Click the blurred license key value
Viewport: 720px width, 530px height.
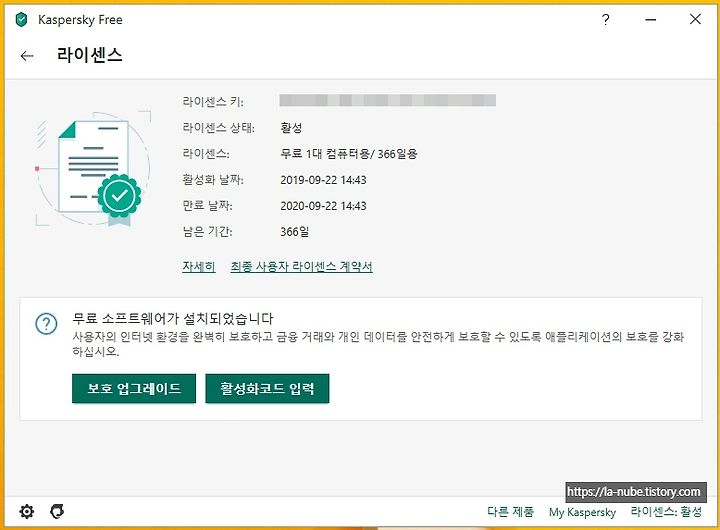[388, 100]
